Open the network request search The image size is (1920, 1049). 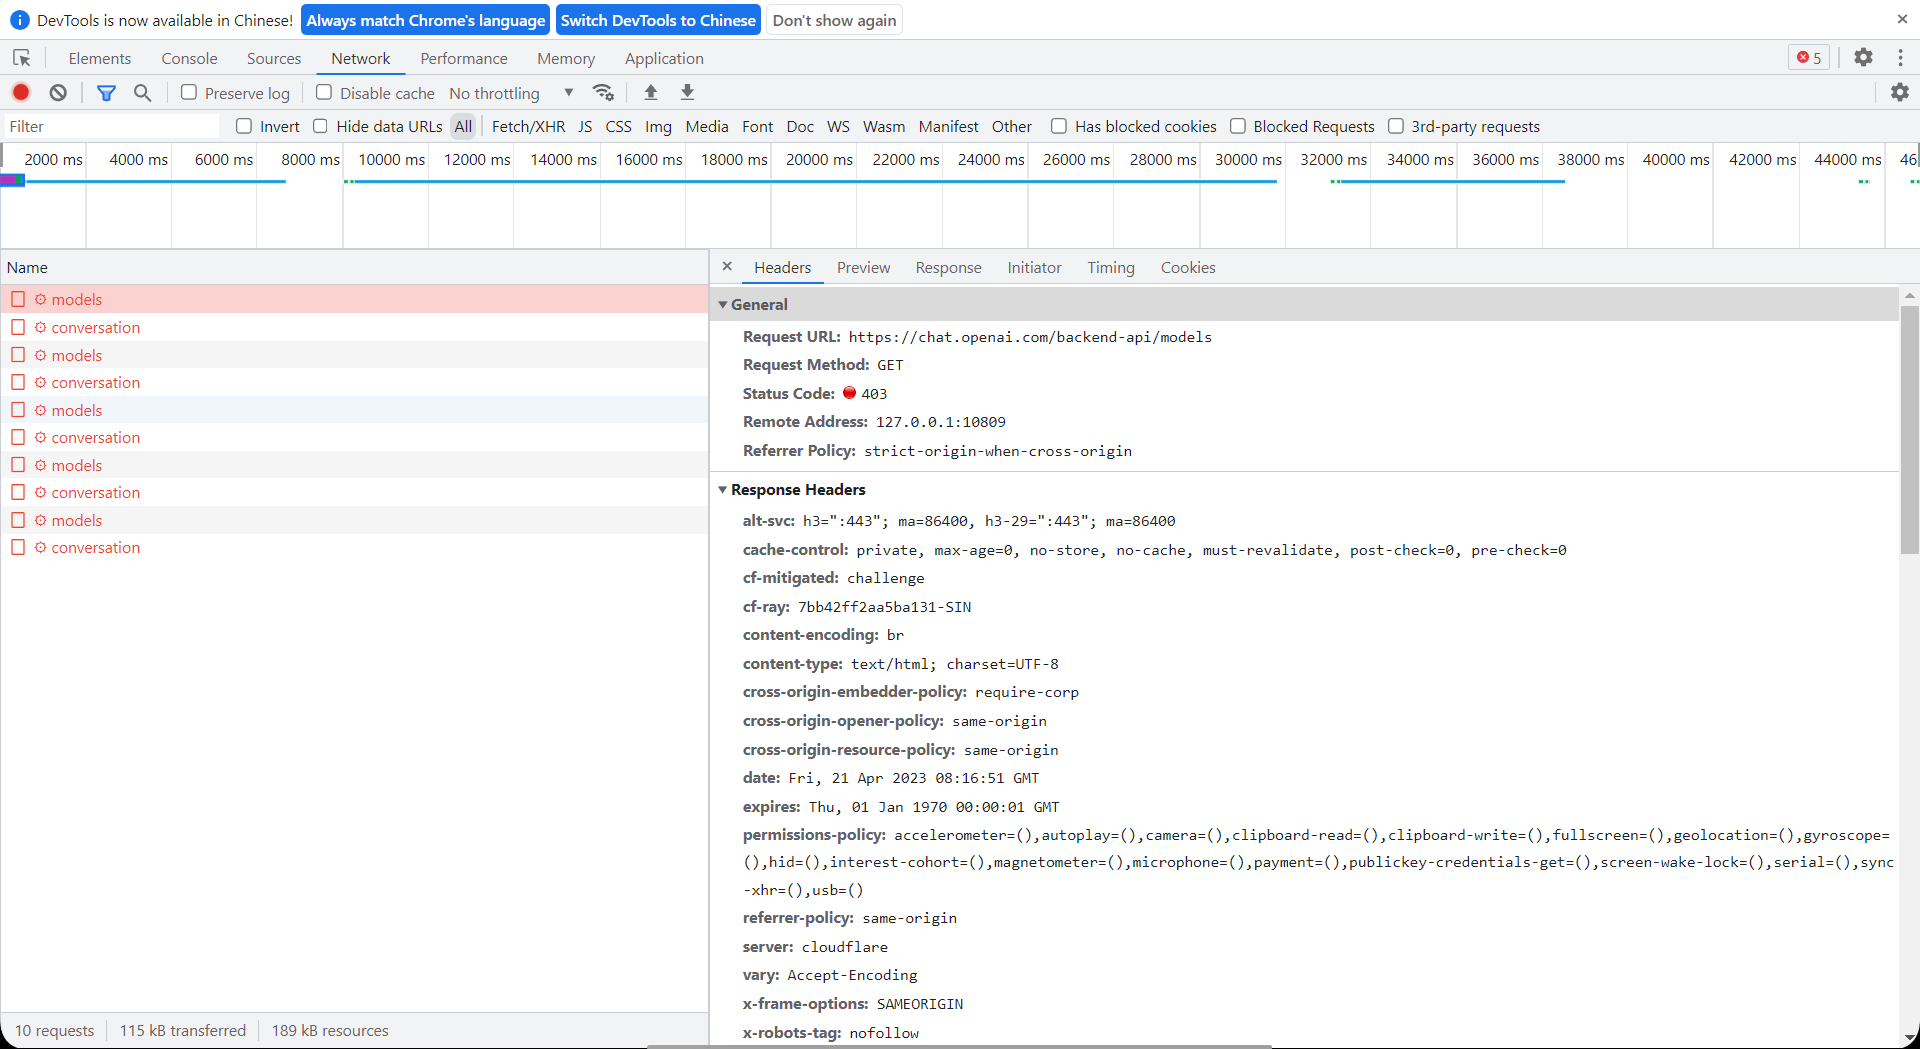click(x=142, y=92)
